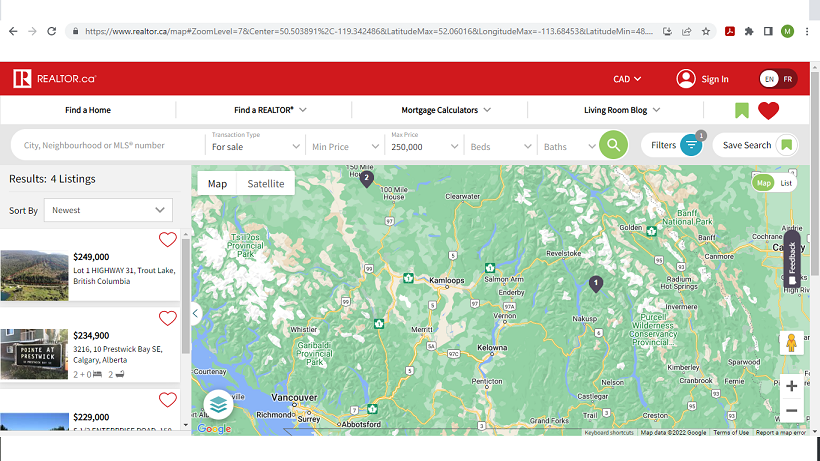Click the map pin marked 2
This screenshot has height=461, width=820.
pyautogui.click(x=367, y=179)
